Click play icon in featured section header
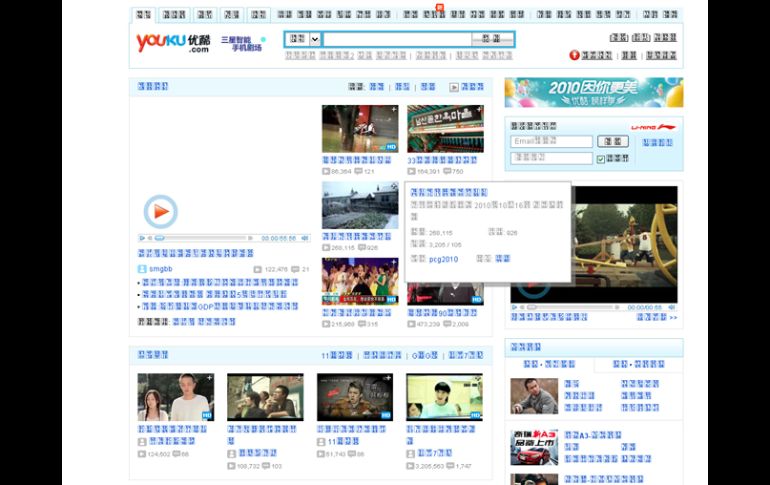Screen dimensions: 770x485 pyautogui.click(x=454, y=87)
